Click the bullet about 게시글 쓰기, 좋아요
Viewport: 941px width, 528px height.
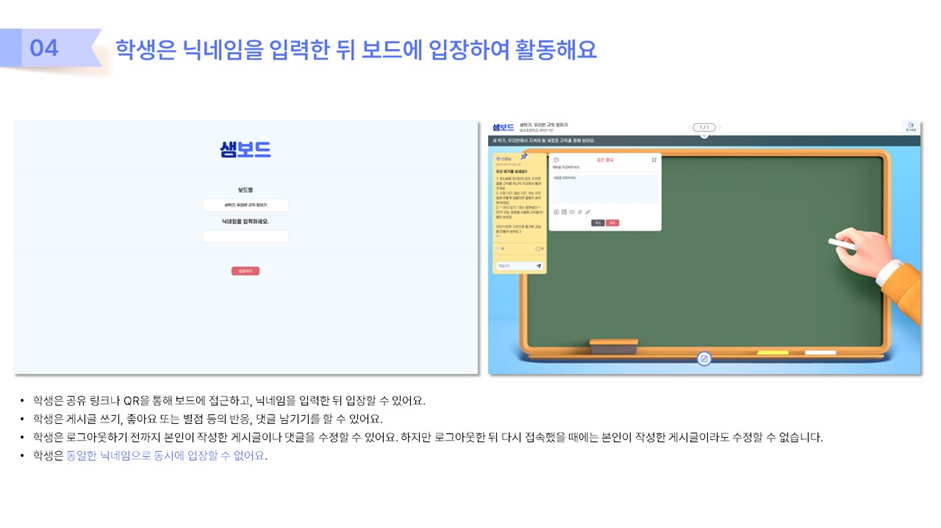click(208, 418)
